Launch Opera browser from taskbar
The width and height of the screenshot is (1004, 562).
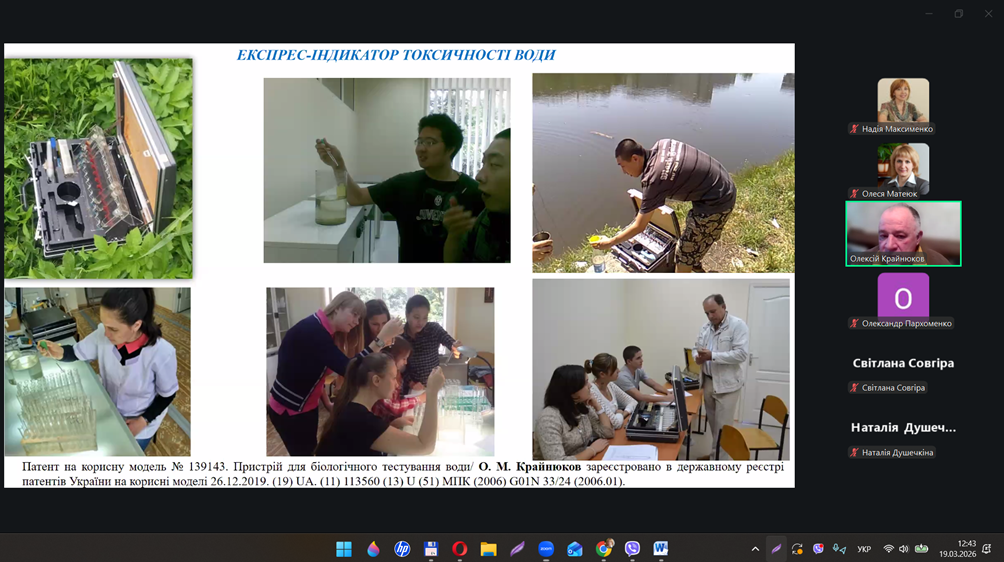point(460,548)
